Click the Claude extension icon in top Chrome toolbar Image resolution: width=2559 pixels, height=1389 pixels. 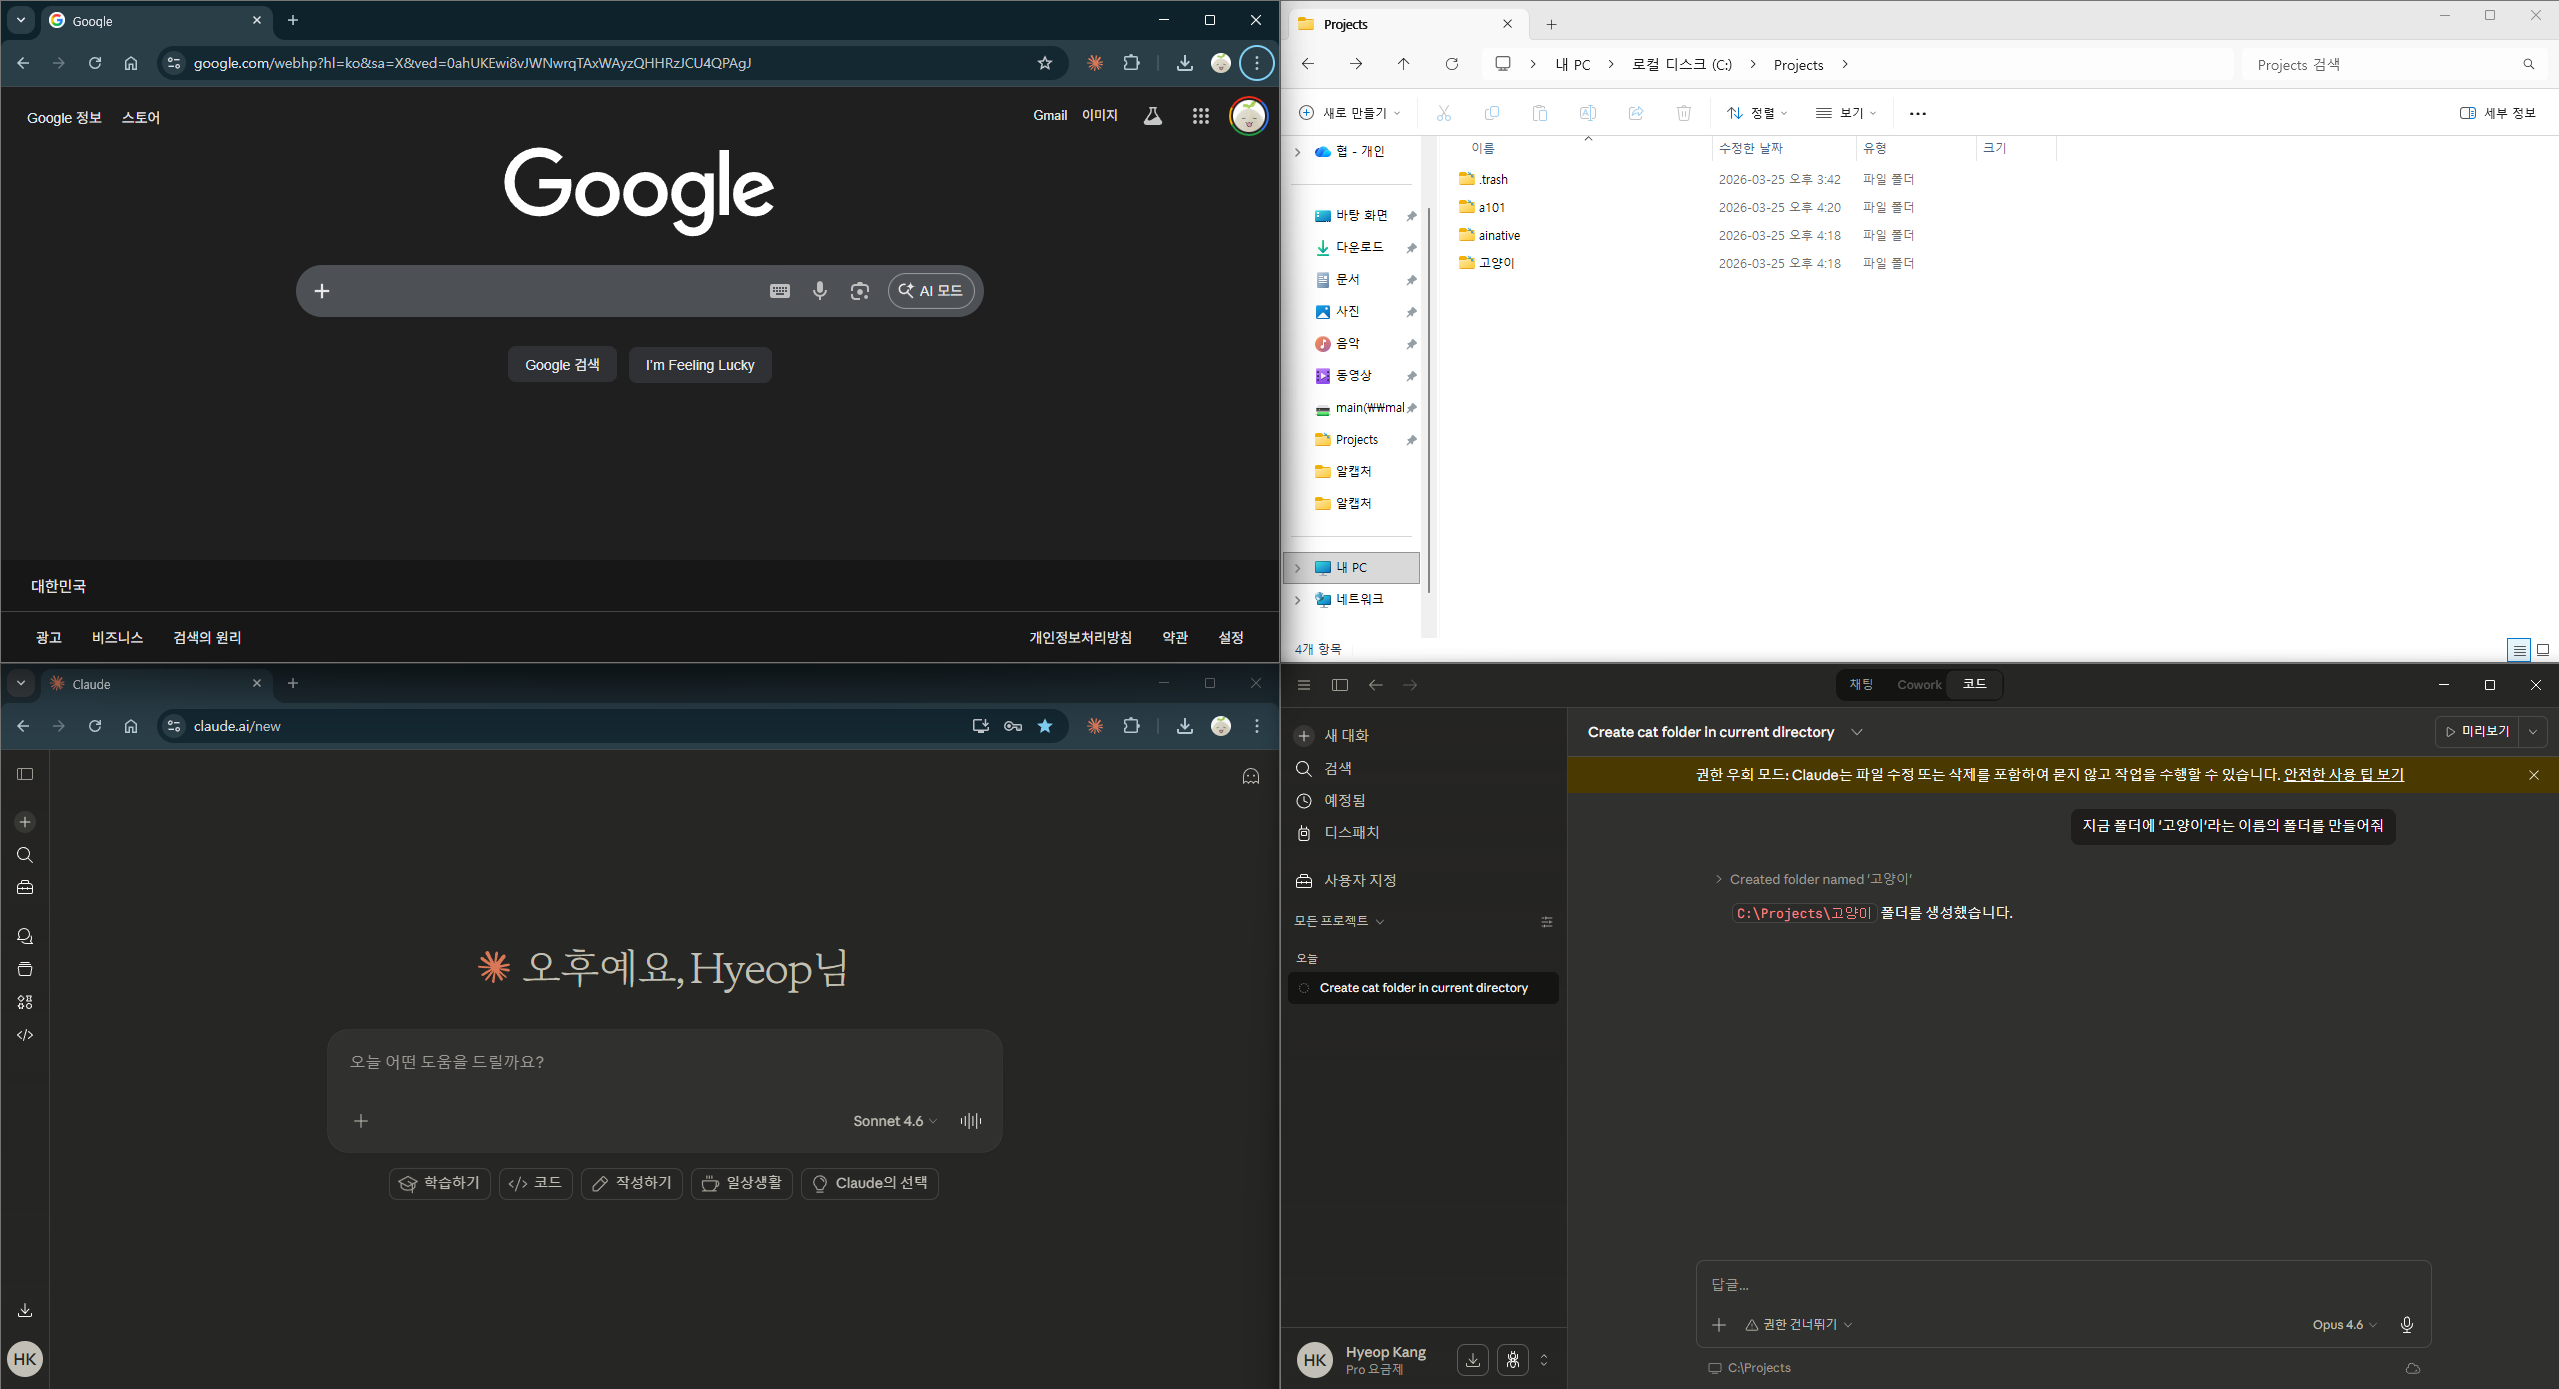pyautogui.click(x=1095, y=63)
